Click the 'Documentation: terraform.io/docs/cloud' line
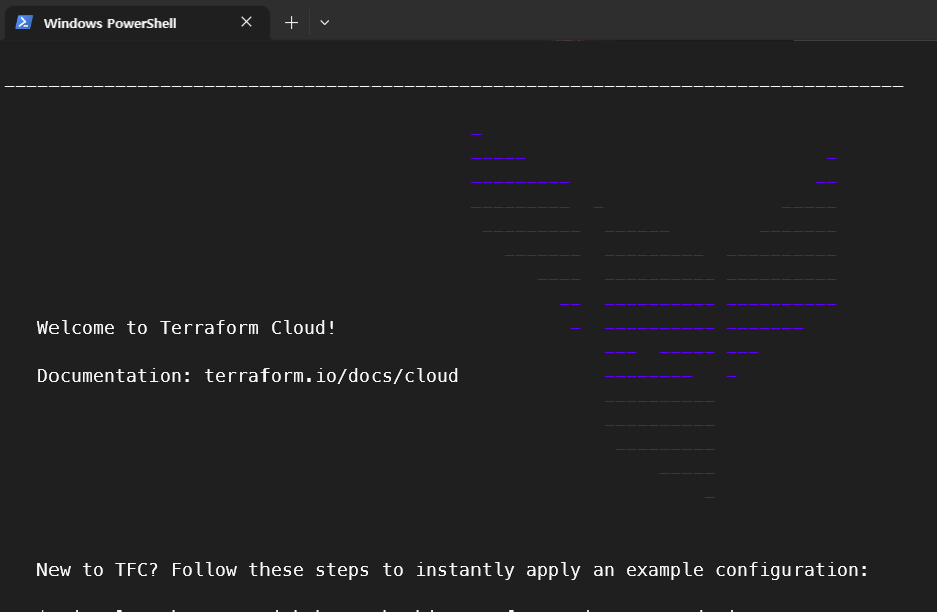The height and width of the screenshot is (612, 937). [x=247, y=376]
